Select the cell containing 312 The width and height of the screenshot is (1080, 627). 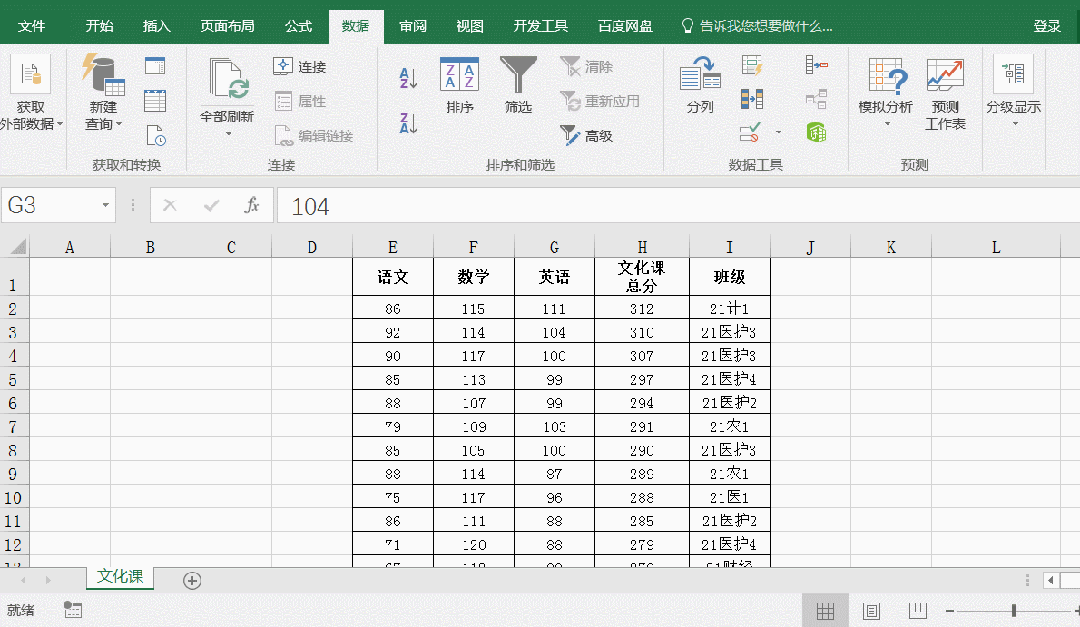tap(642, 308)
